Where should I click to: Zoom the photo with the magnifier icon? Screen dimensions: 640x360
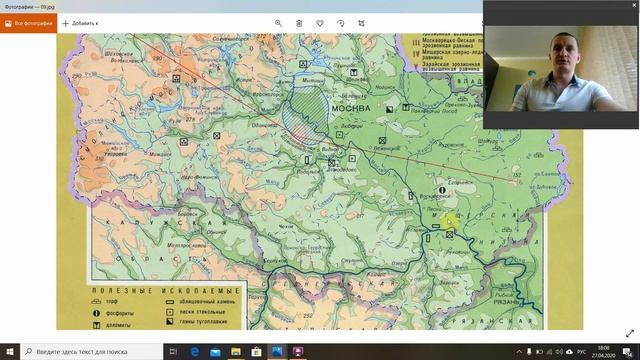pyautogui.click(x=278, y=23)
